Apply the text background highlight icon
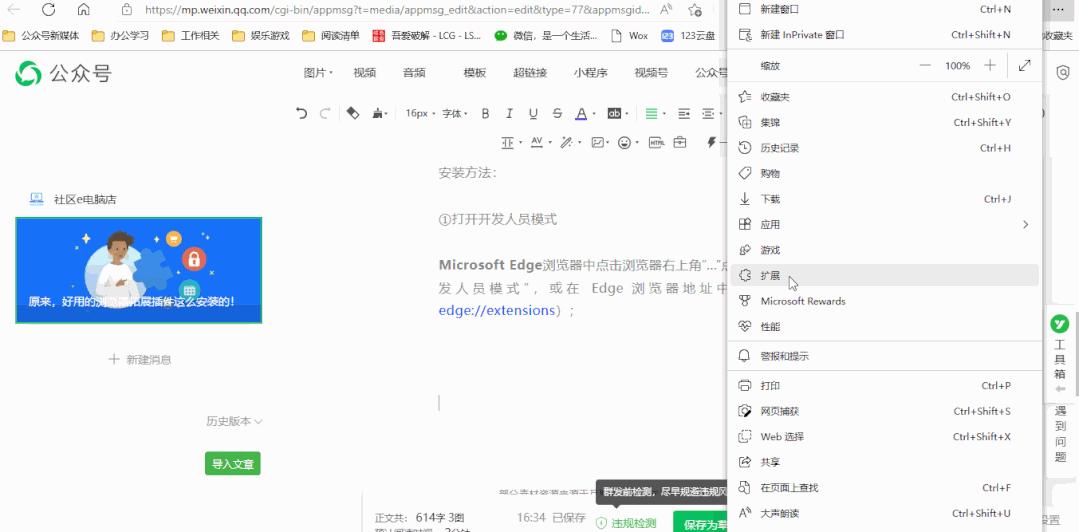This screenshot has height=532, width=1079. 614,114
